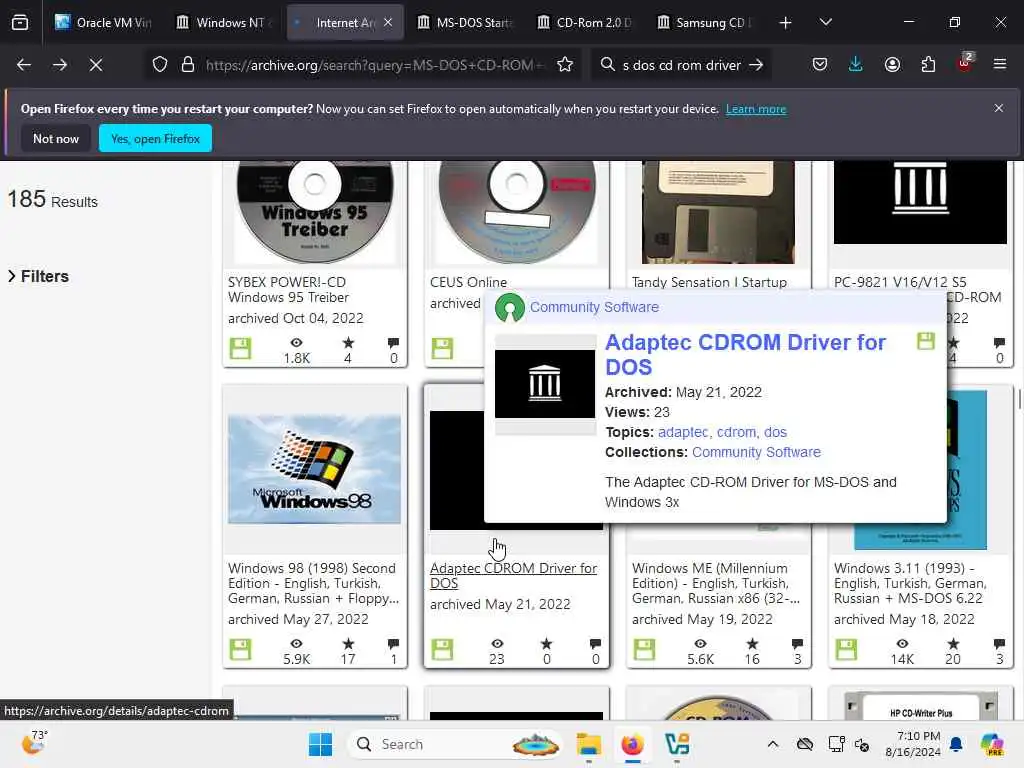Open the clock showing 7:10 PM

[913, 744]
